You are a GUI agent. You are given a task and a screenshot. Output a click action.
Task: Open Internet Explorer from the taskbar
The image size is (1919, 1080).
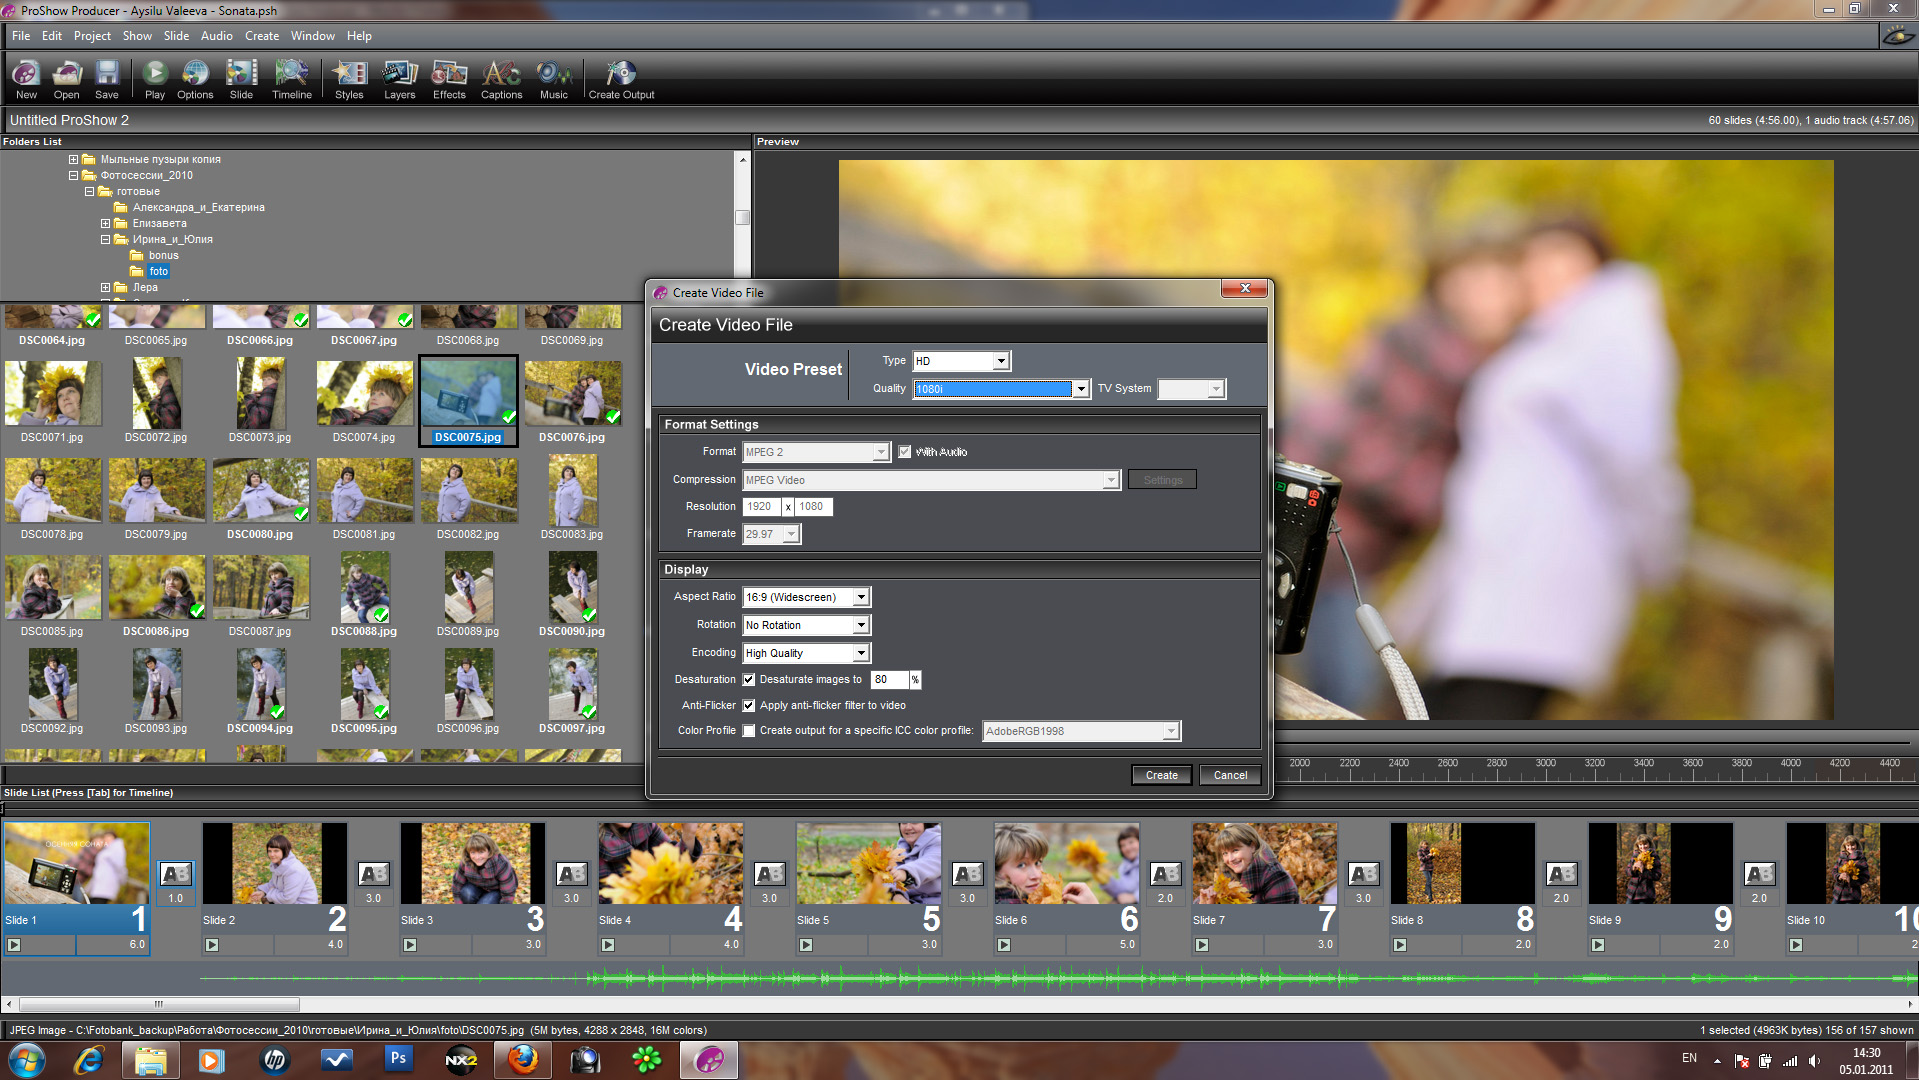(x=89, y=1059)
